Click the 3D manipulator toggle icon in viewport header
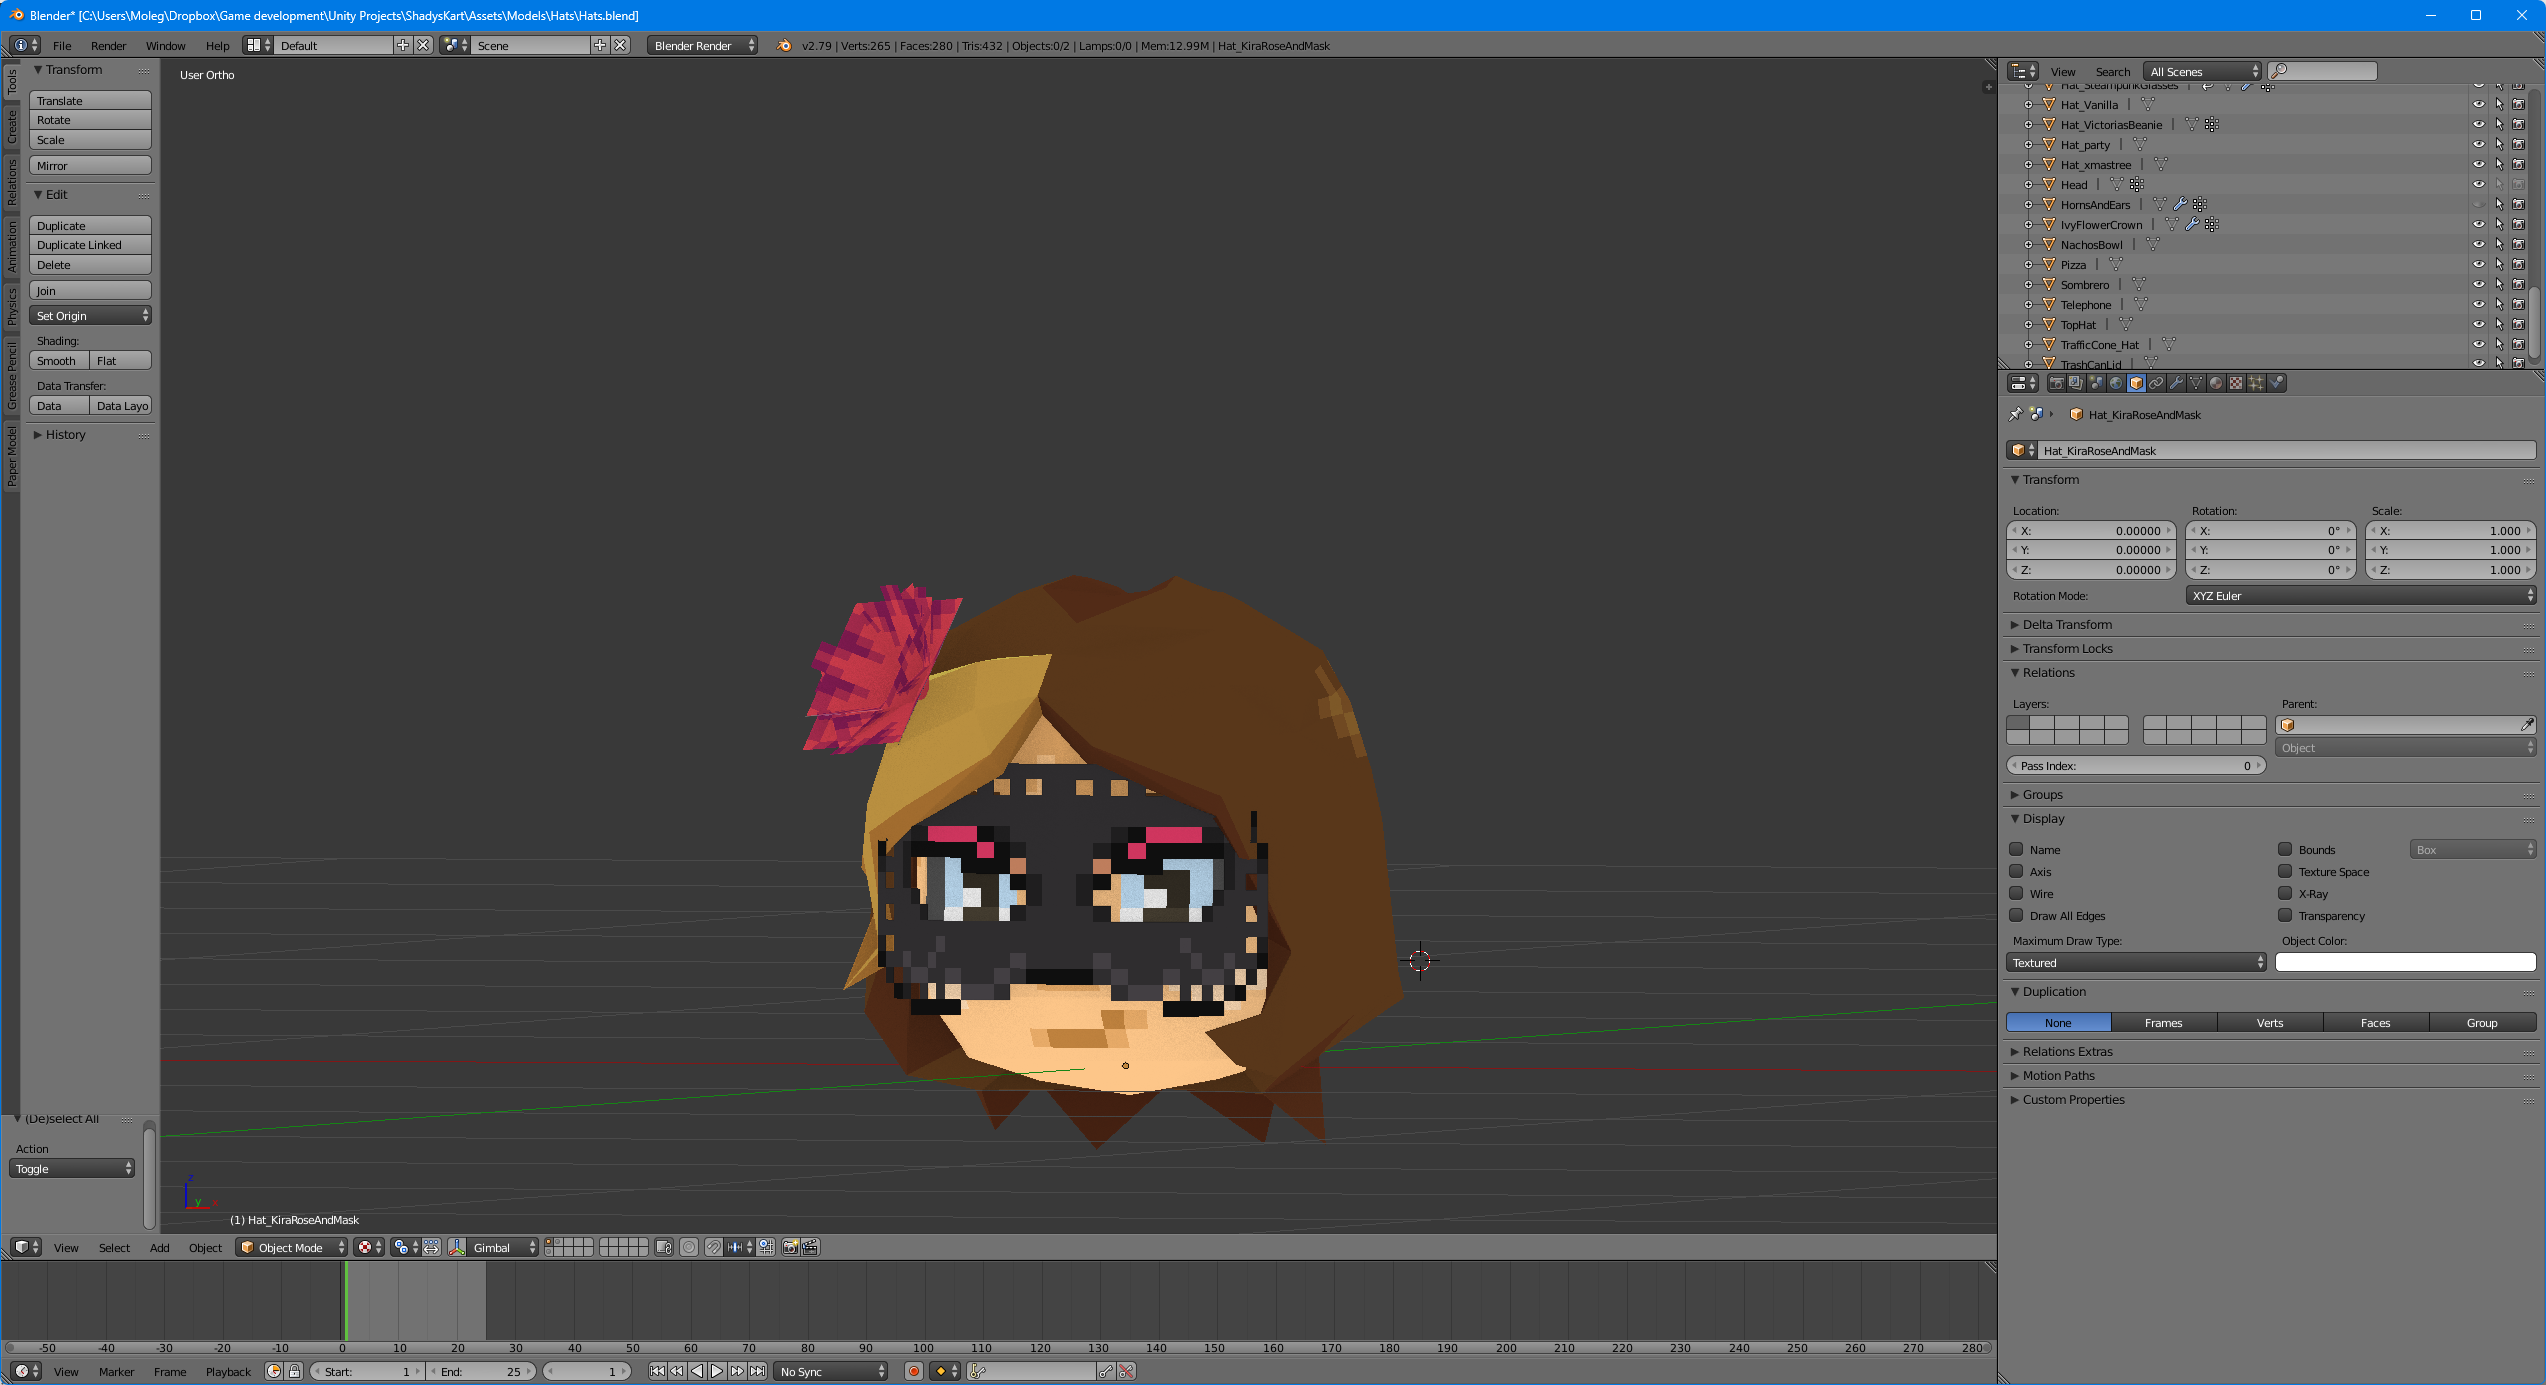This screenshot has height=1385, width=2546. click(457, 1247)
